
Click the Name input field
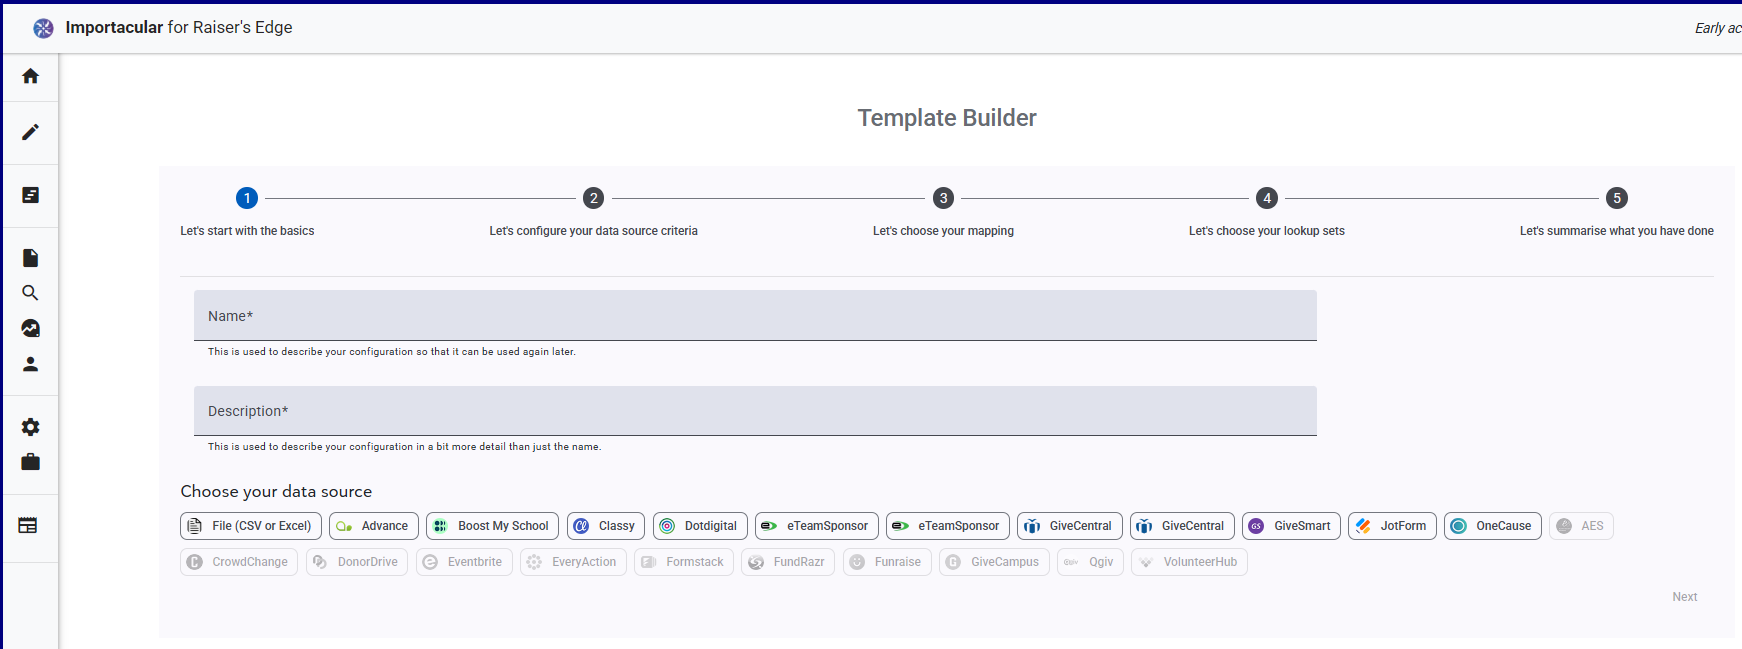754,316
